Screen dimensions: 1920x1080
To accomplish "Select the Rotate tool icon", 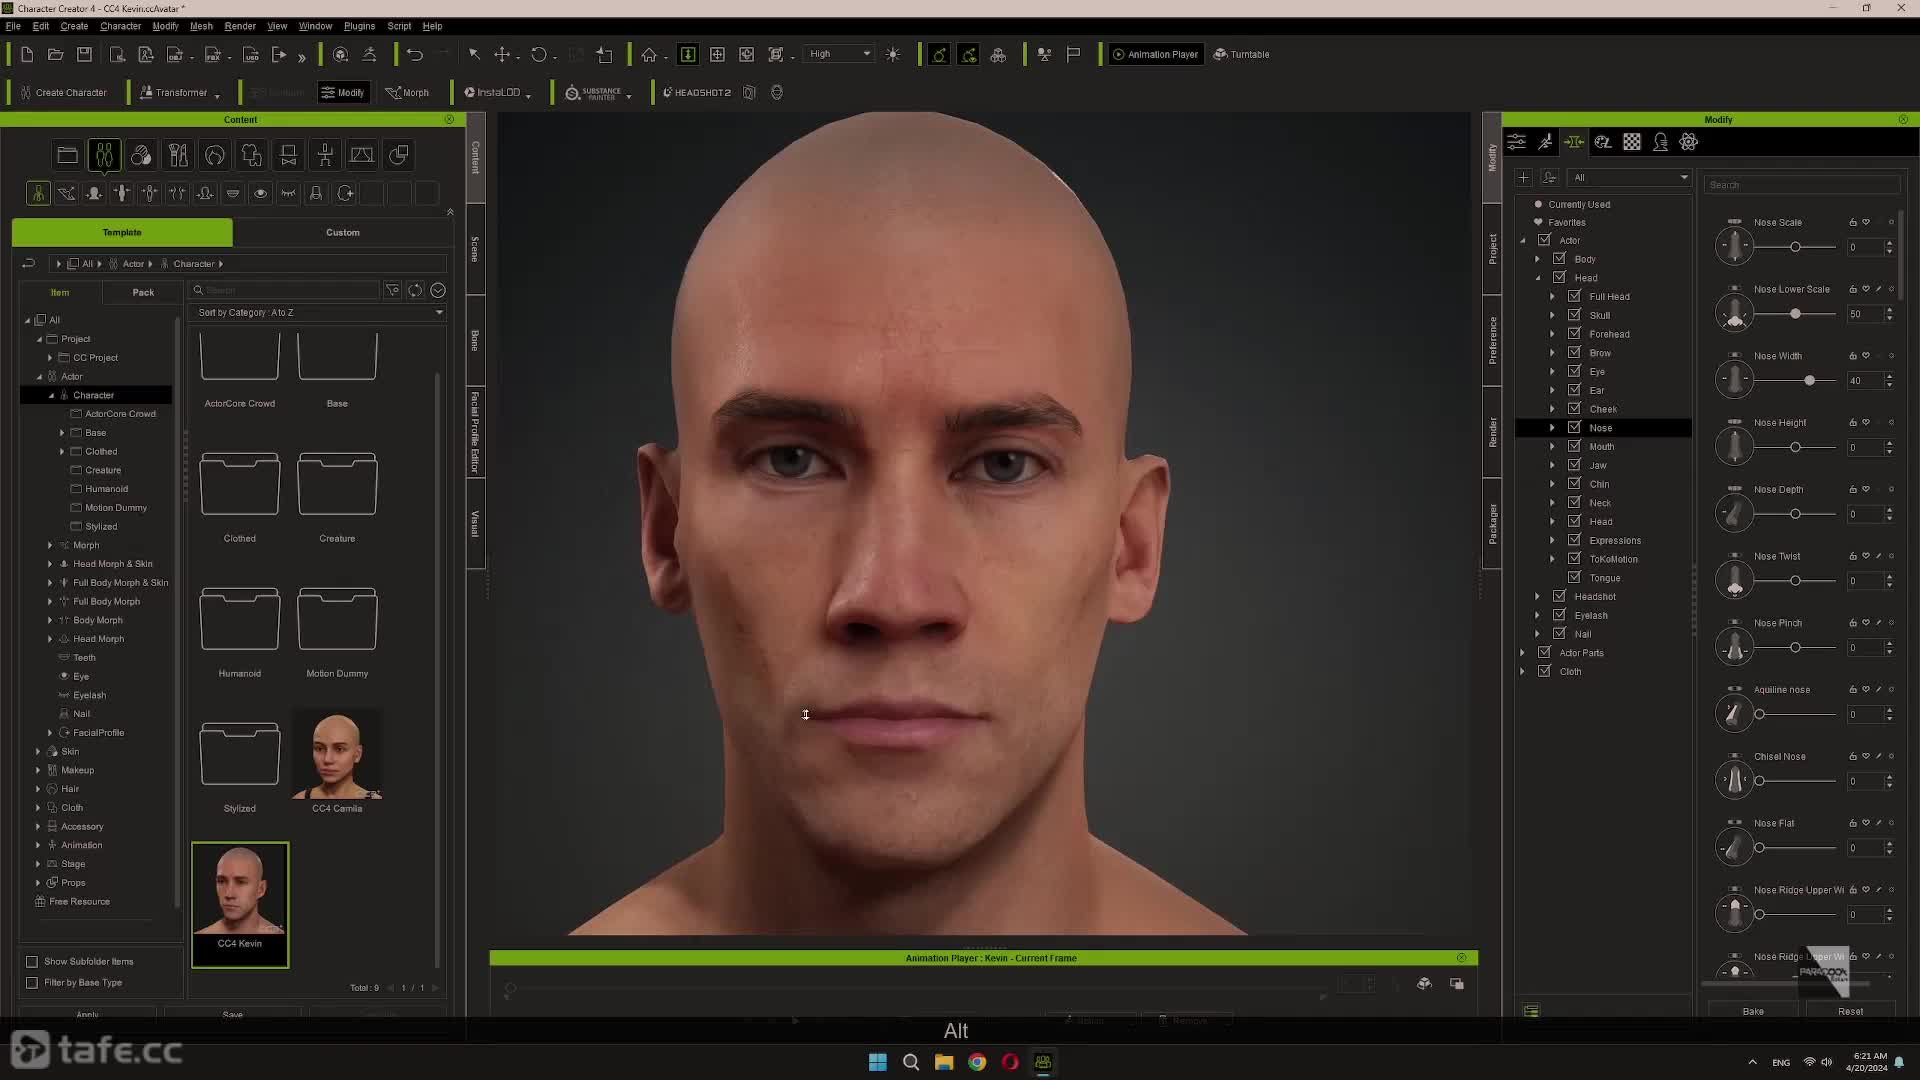I will click(539, 54).
